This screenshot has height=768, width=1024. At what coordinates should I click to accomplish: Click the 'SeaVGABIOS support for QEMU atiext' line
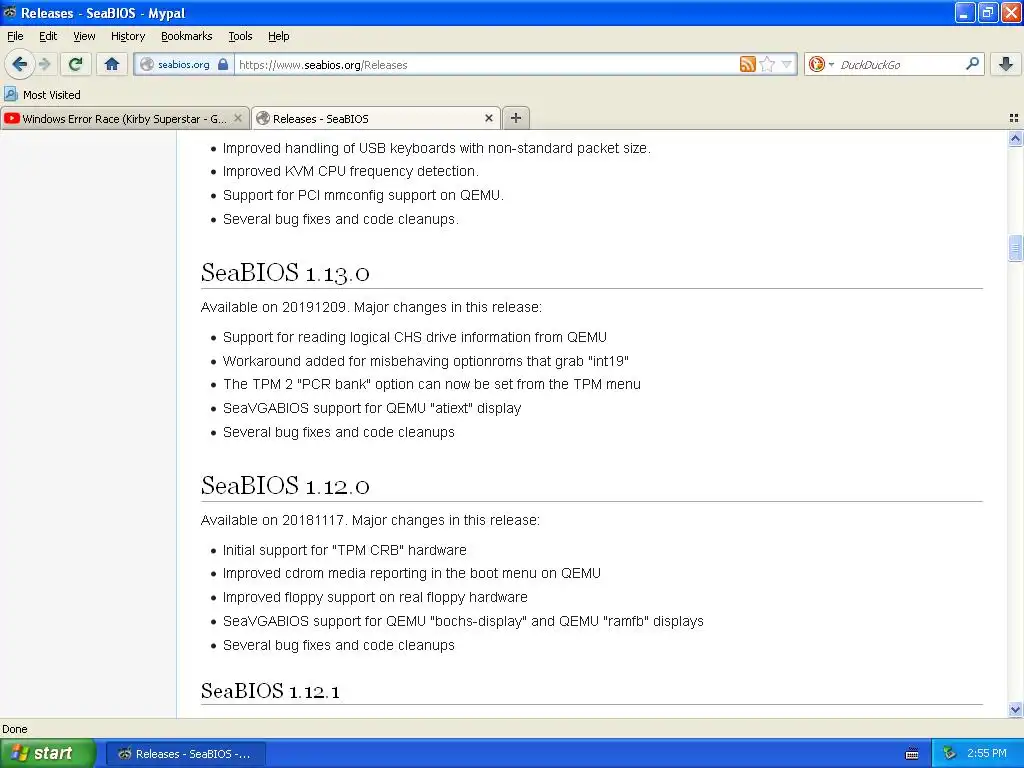pos(372,408)
